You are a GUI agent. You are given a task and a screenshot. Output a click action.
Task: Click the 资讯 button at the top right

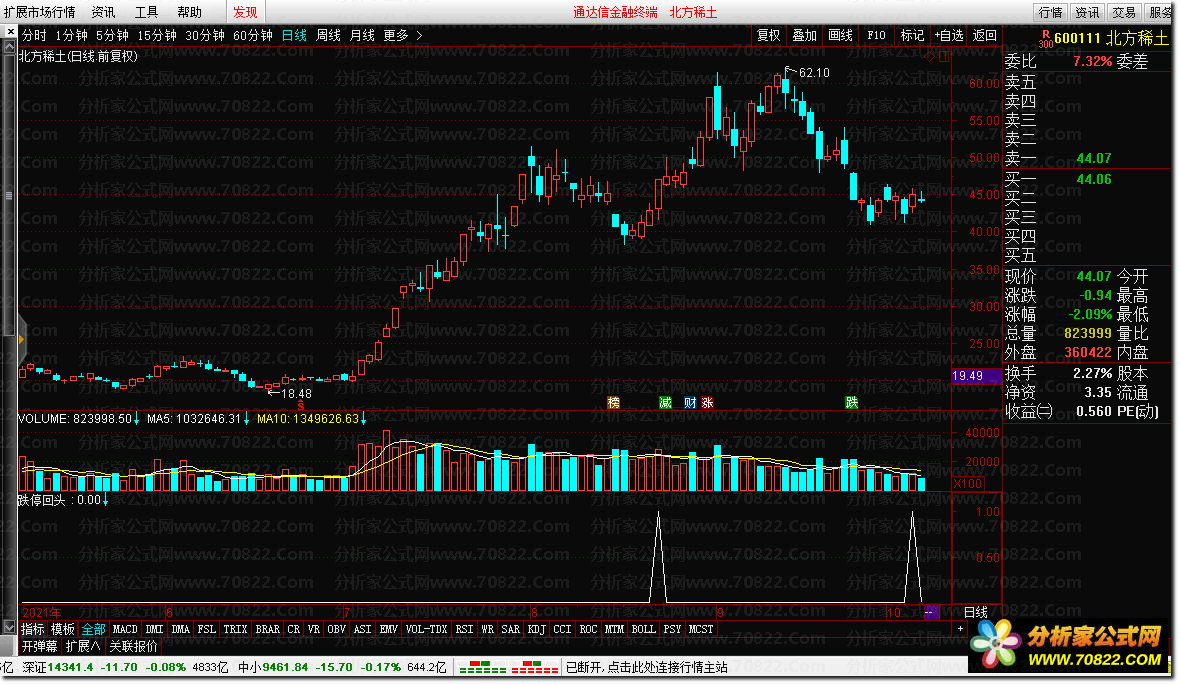[x=1087, y=12]
